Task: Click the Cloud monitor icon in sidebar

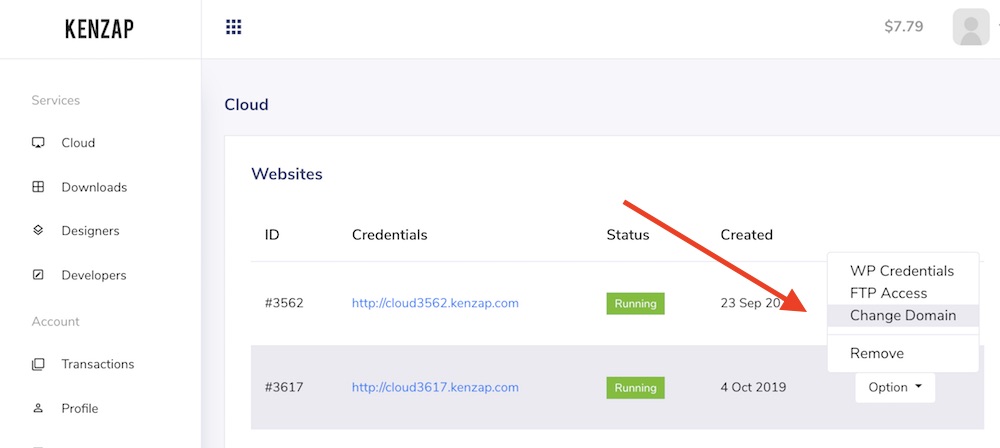Action: point(38,142)
